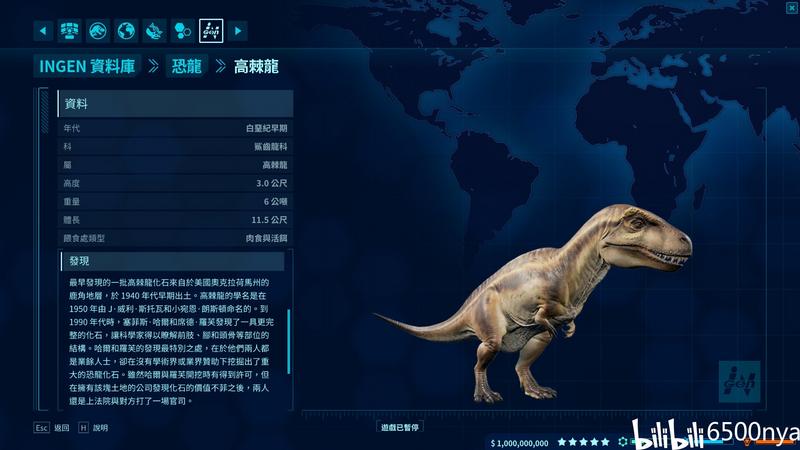This screenshot has width=800, height=450.
Task: Select the 發現 section header
Action: 172,261
